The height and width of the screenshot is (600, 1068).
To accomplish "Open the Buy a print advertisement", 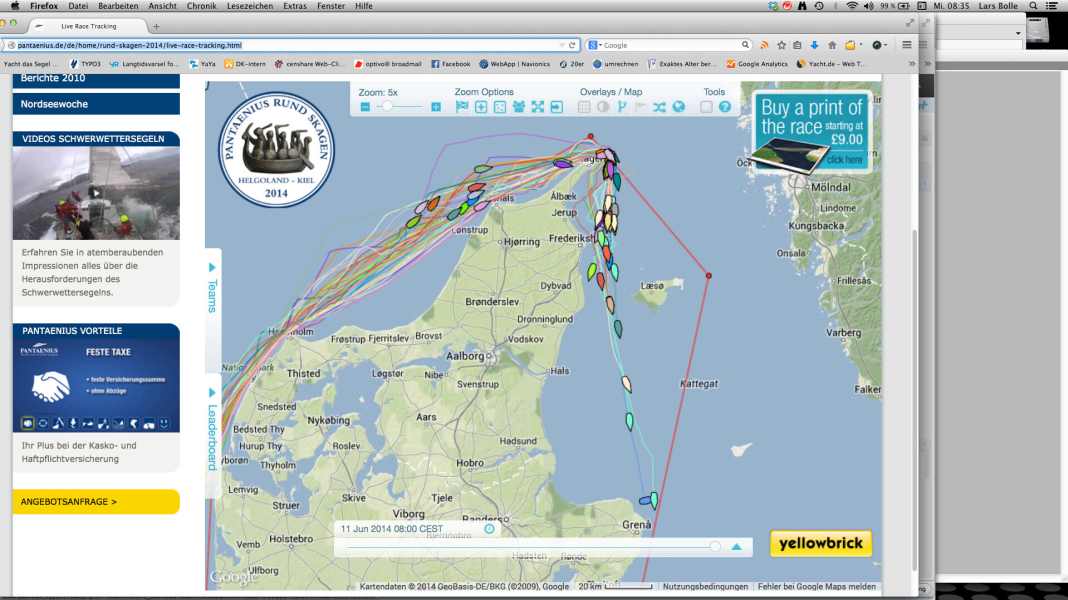I will click(x=811, y=133).
